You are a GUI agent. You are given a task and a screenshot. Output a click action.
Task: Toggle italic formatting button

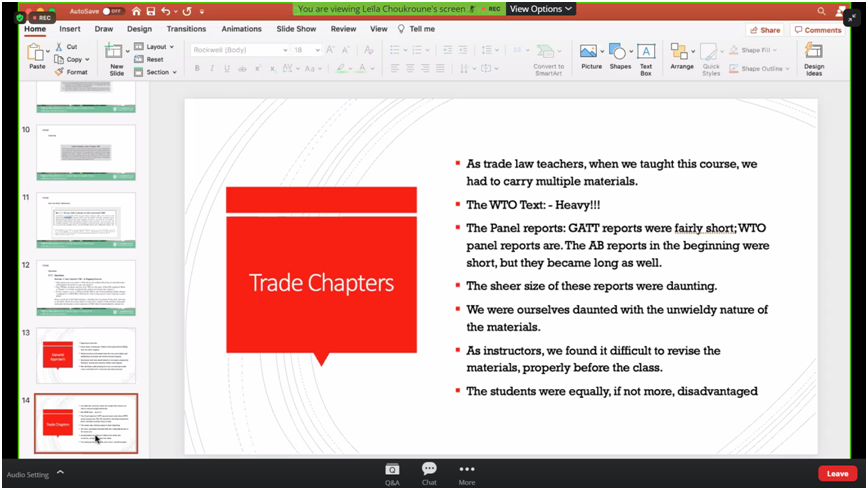(211, 69)
